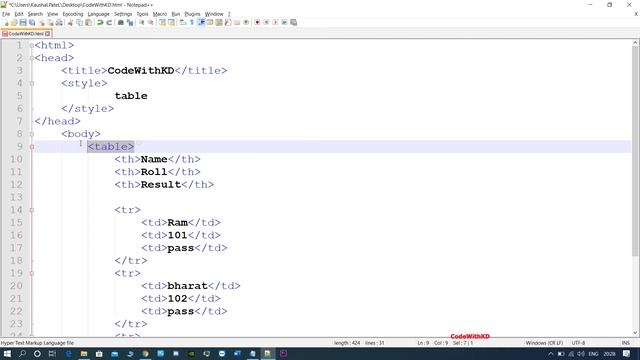640x360 pixels.
Task: Click the Save All toolbar icon
Action: (x=32, y=22)
